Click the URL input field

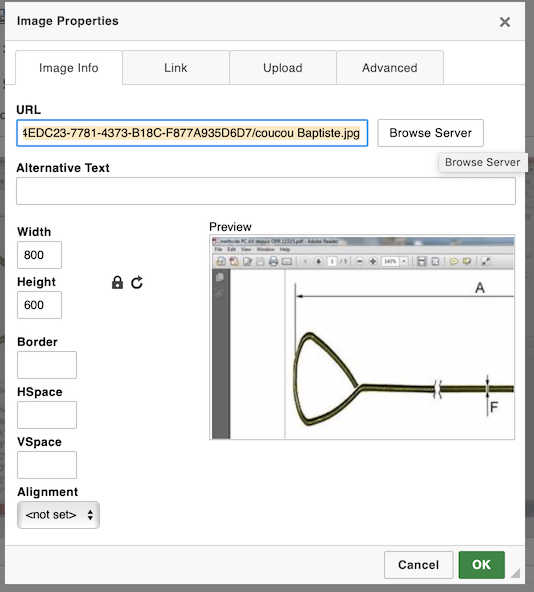(192, 133)
